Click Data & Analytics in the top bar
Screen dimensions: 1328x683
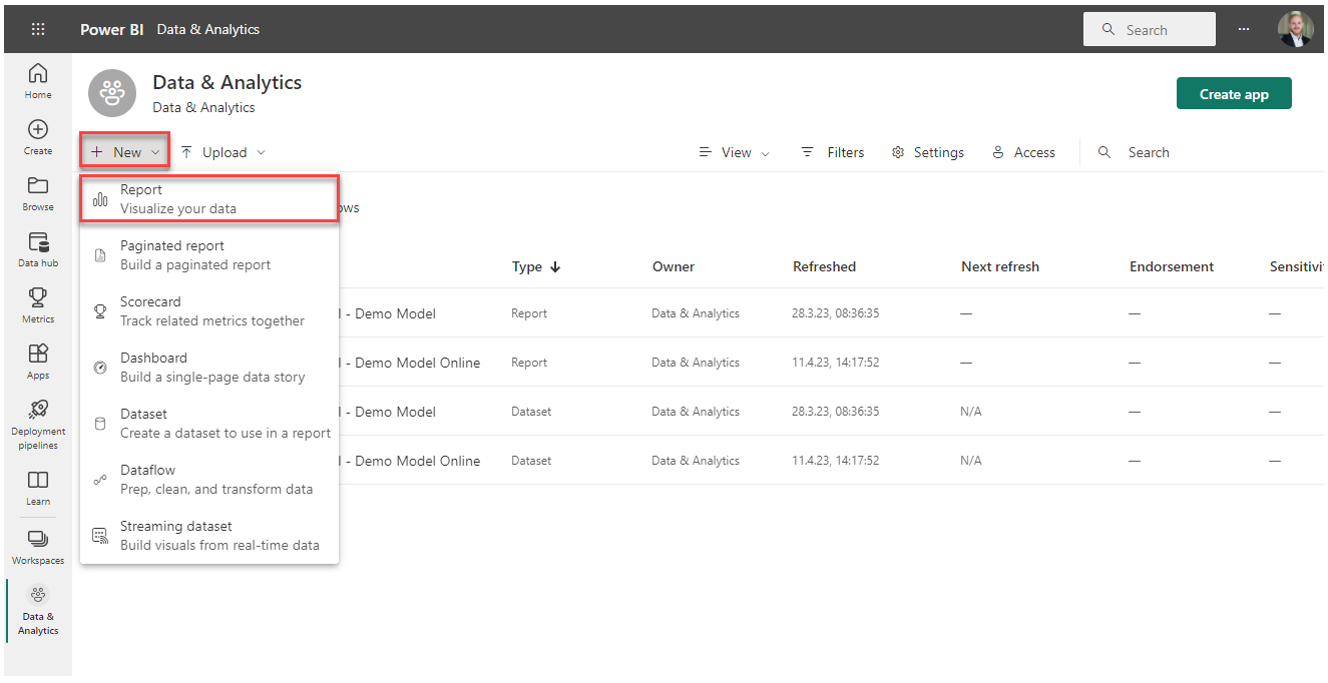(x=208, y=29)
